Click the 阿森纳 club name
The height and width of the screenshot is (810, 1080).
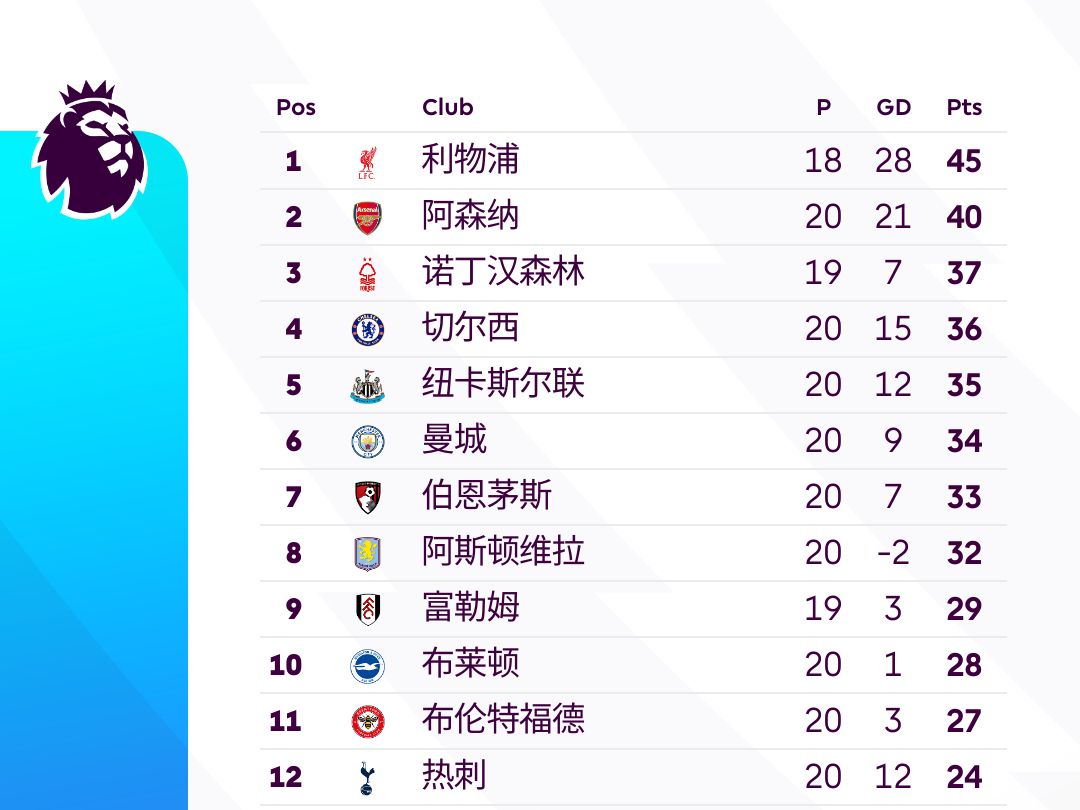pos(470,216)
